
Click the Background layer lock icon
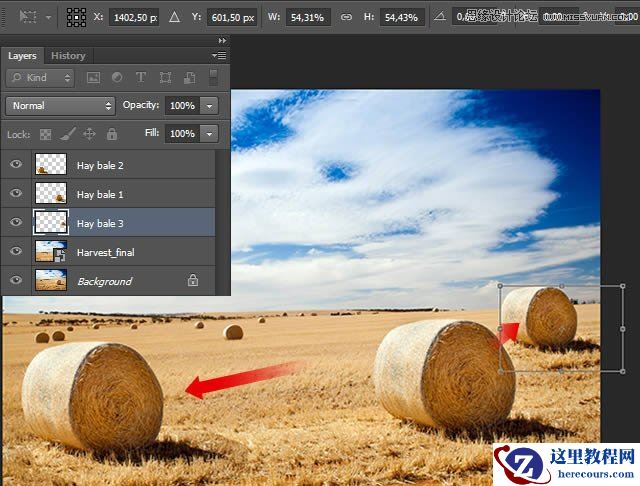[x=193, y=280]
